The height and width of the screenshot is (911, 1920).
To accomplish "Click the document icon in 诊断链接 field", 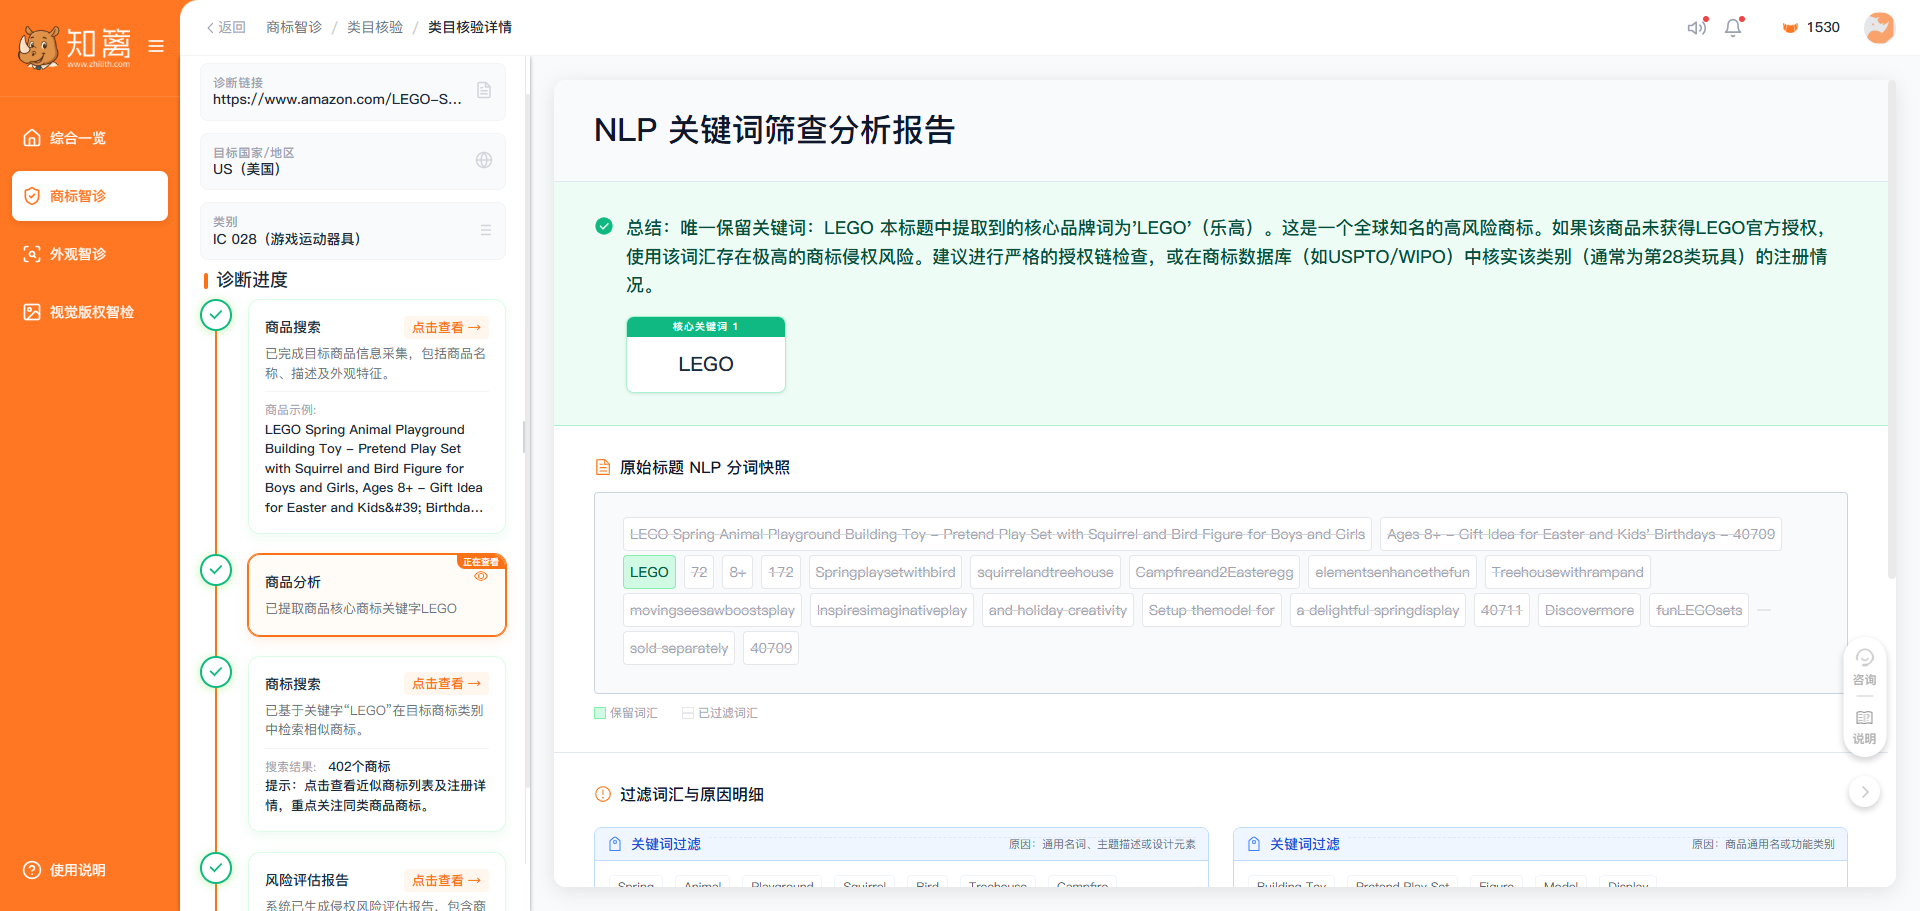I will [x=484, y=90].
